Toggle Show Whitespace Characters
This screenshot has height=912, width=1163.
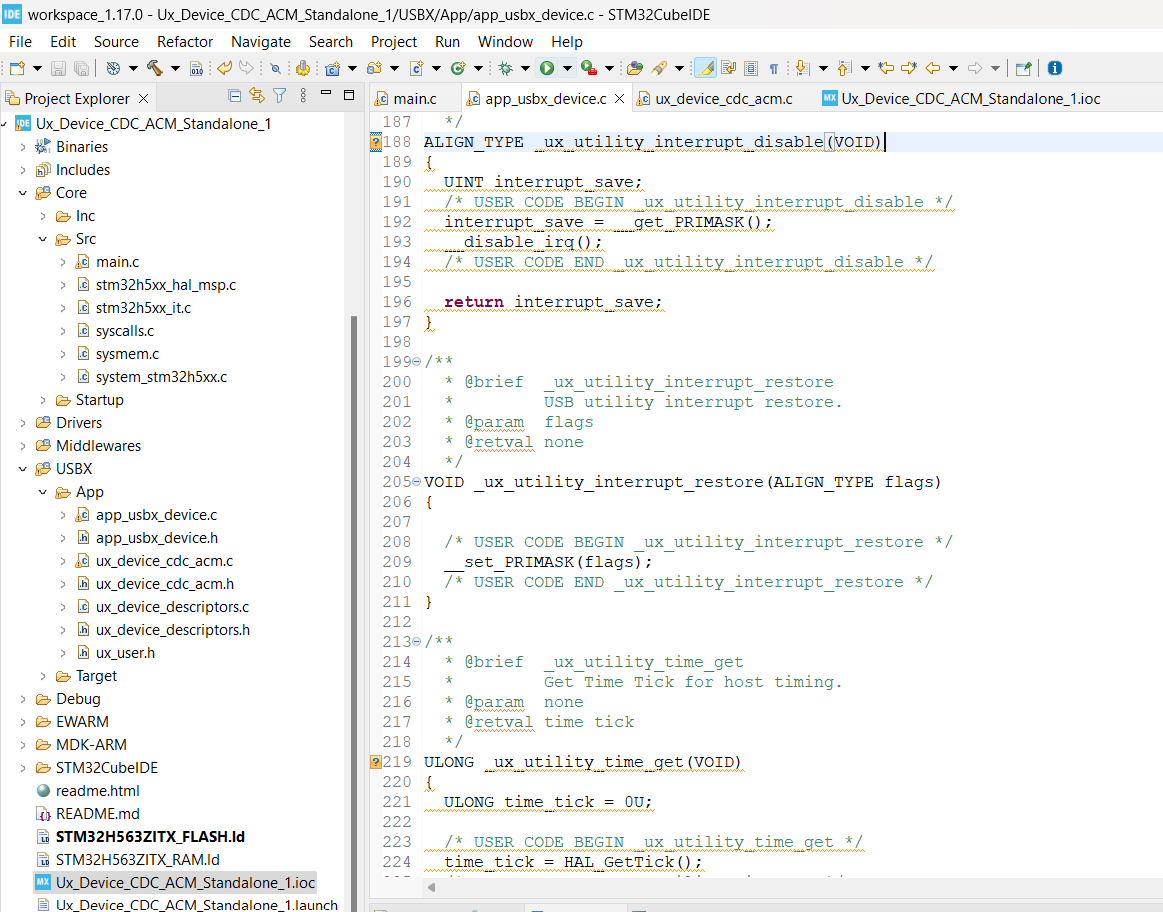(x=772, y=68)
